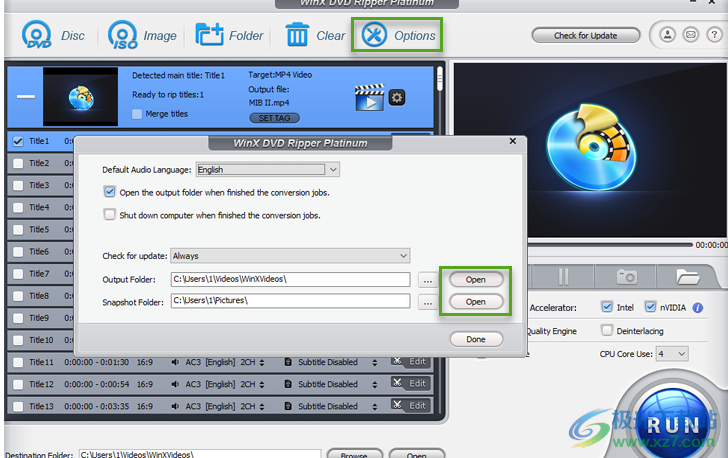Click the user account icon
This screenshot has height=458, width=728.
(x=668, y=35)
